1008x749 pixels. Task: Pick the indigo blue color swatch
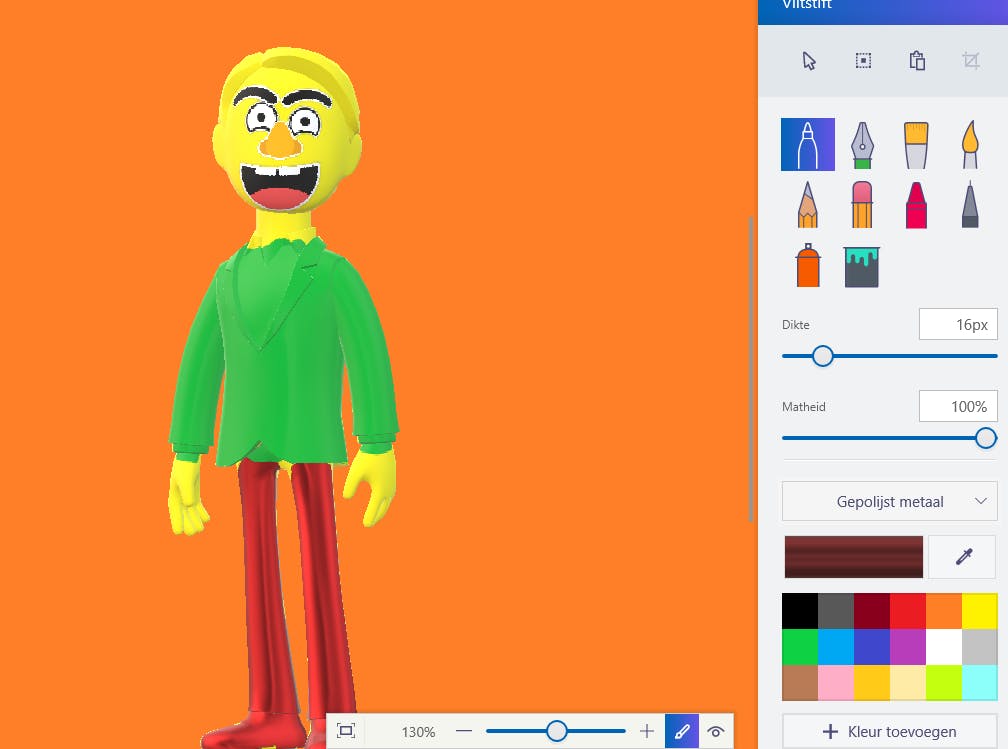pyautogui.click(x=872, y=647)
